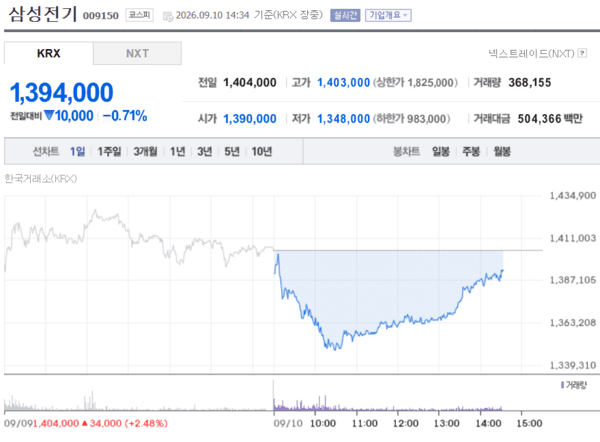Click the 15:00 time axis label
Screen dimensions: 600x442
[529, 423]
